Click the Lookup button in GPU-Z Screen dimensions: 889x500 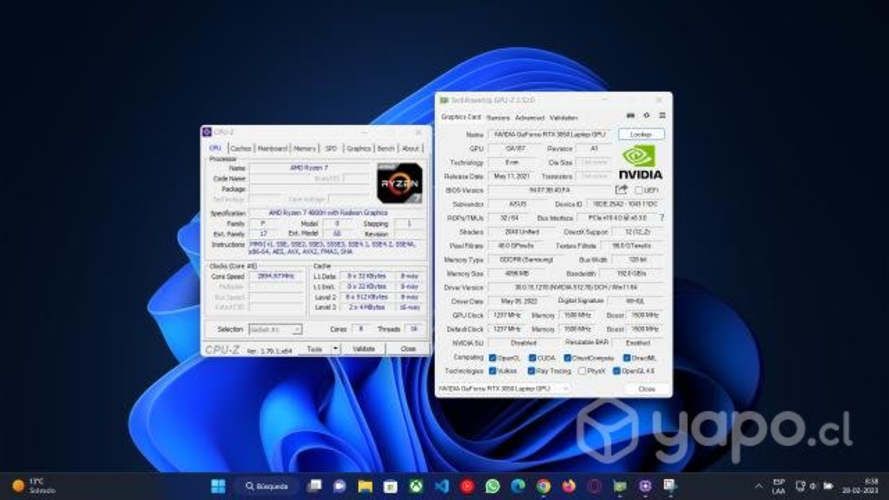tap(641, 134)
